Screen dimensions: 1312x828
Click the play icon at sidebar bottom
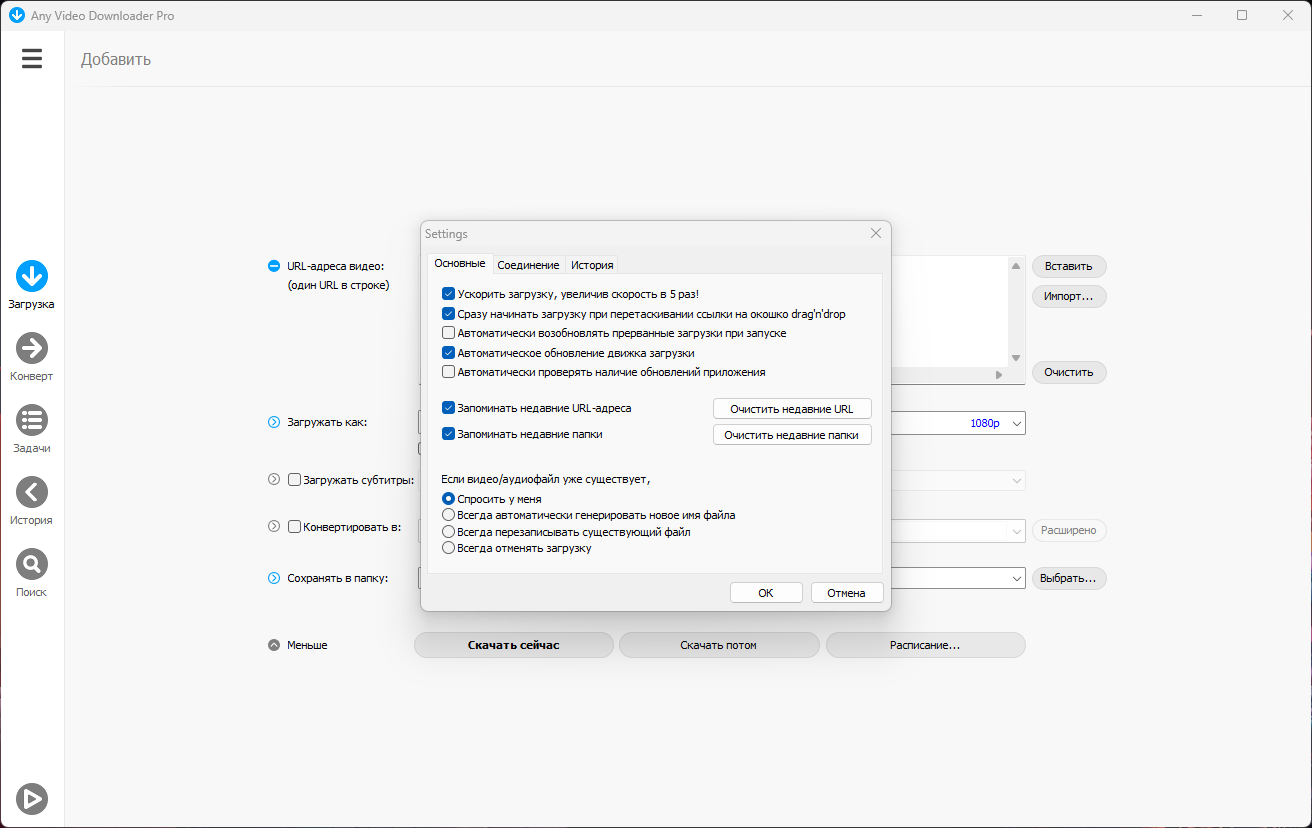coord(32,798)
